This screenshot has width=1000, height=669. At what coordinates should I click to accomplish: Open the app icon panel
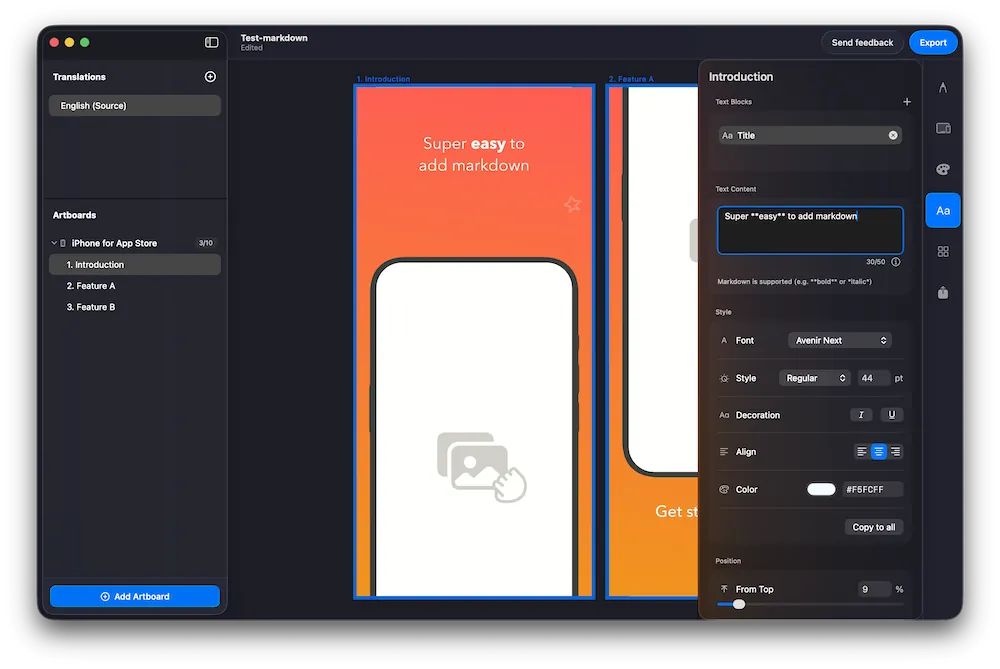[x=941, y=292]
